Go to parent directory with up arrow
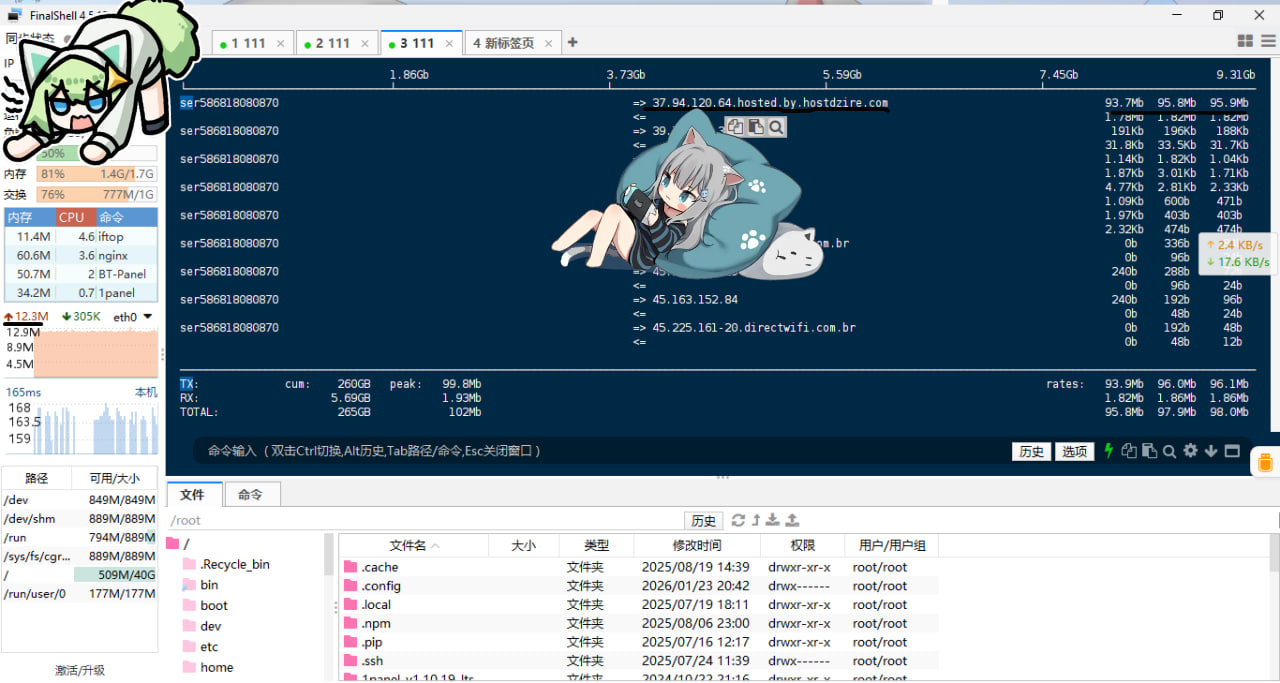This screenshot has height=683, width=1280. [x=756, y=520]
